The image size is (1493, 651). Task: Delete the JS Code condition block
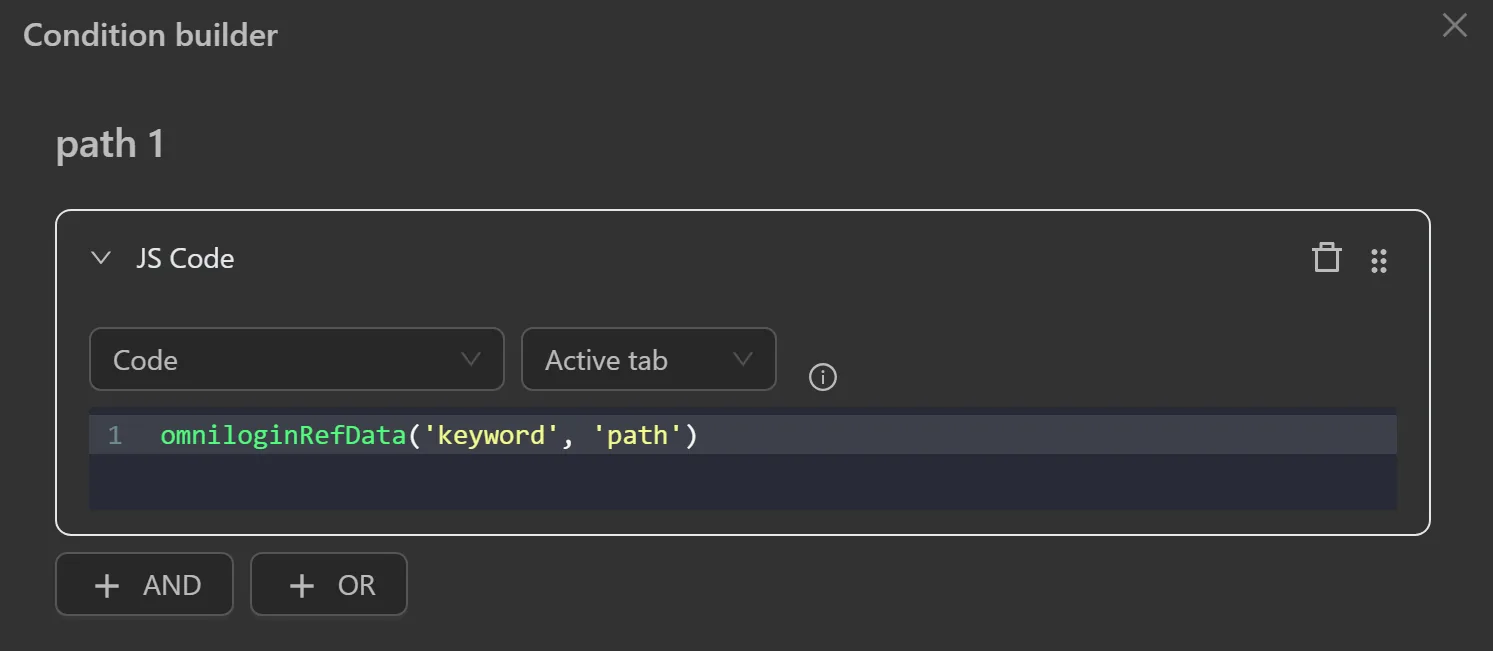[x=1326, y=258]
